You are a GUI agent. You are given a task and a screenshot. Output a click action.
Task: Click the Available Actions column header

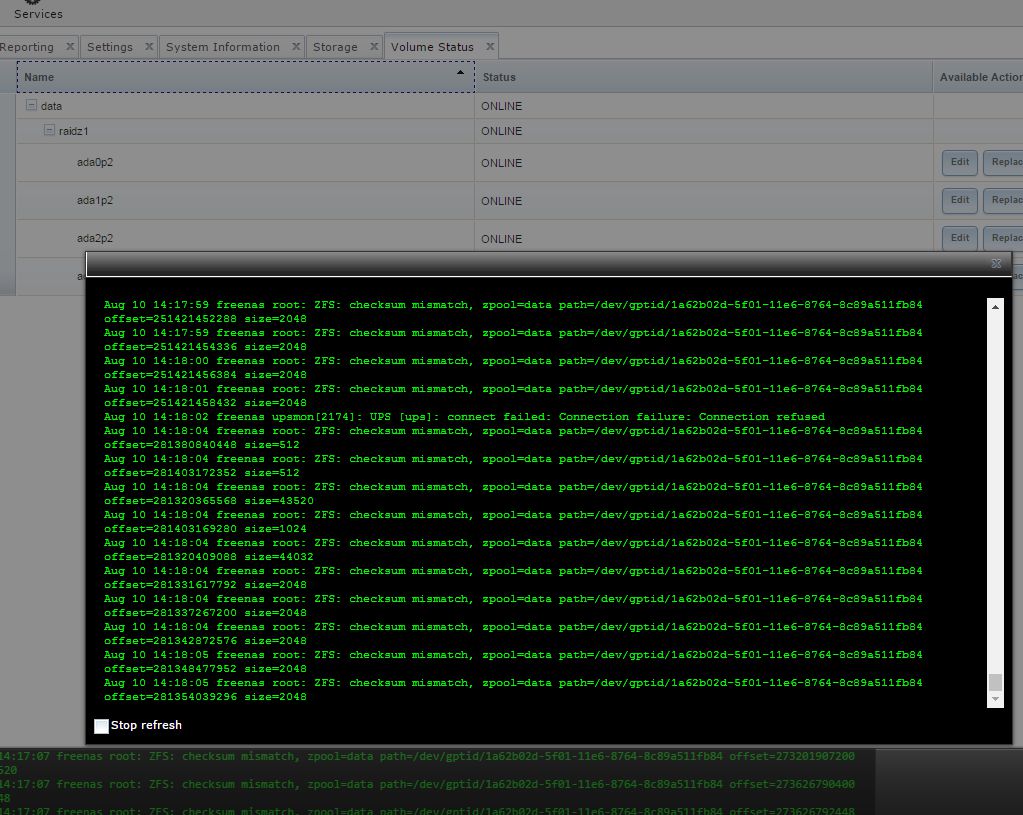click(x=978, y=77)
